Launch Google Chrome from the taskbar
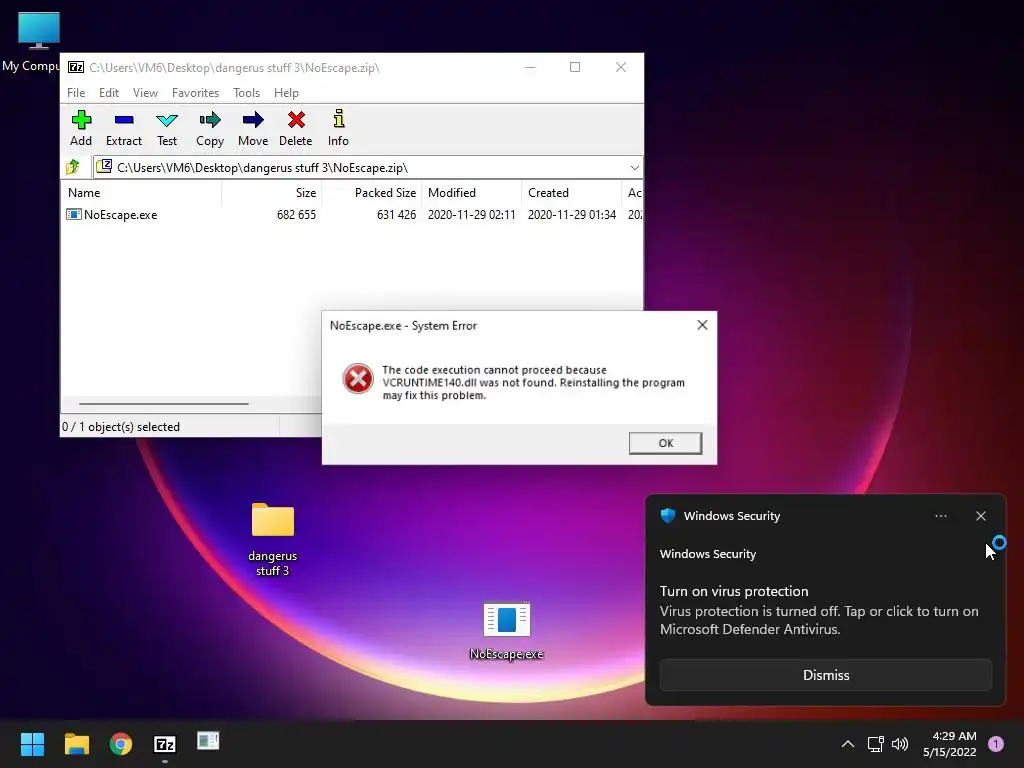 (121, 744)
